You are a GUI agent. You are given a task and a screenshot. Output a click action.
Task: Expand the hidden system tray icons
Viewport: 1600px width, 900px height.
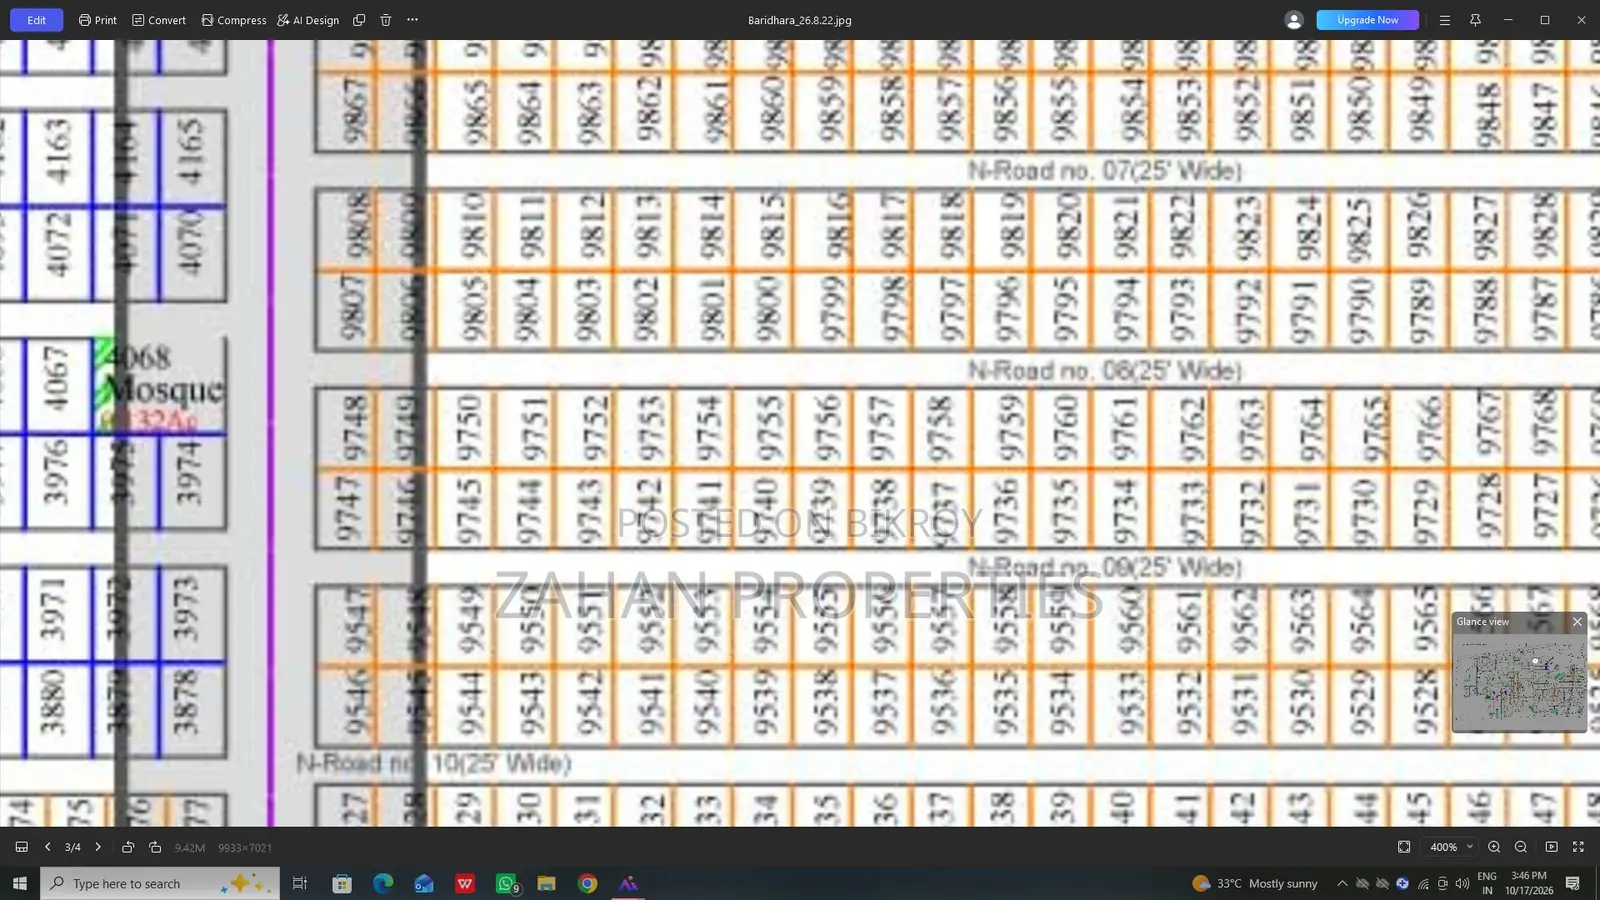(x=1342, y=883)
